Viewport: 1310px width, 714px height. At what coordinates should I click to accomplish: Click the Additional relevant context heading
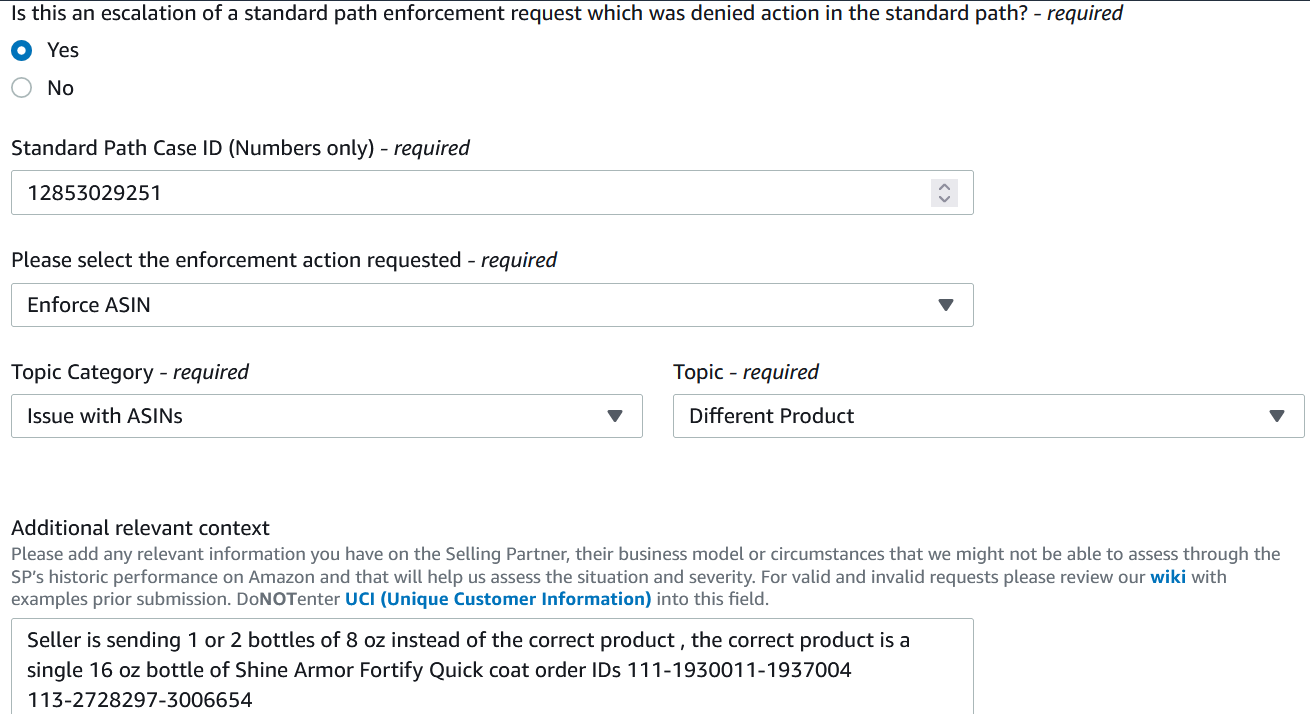click(141, 528)
